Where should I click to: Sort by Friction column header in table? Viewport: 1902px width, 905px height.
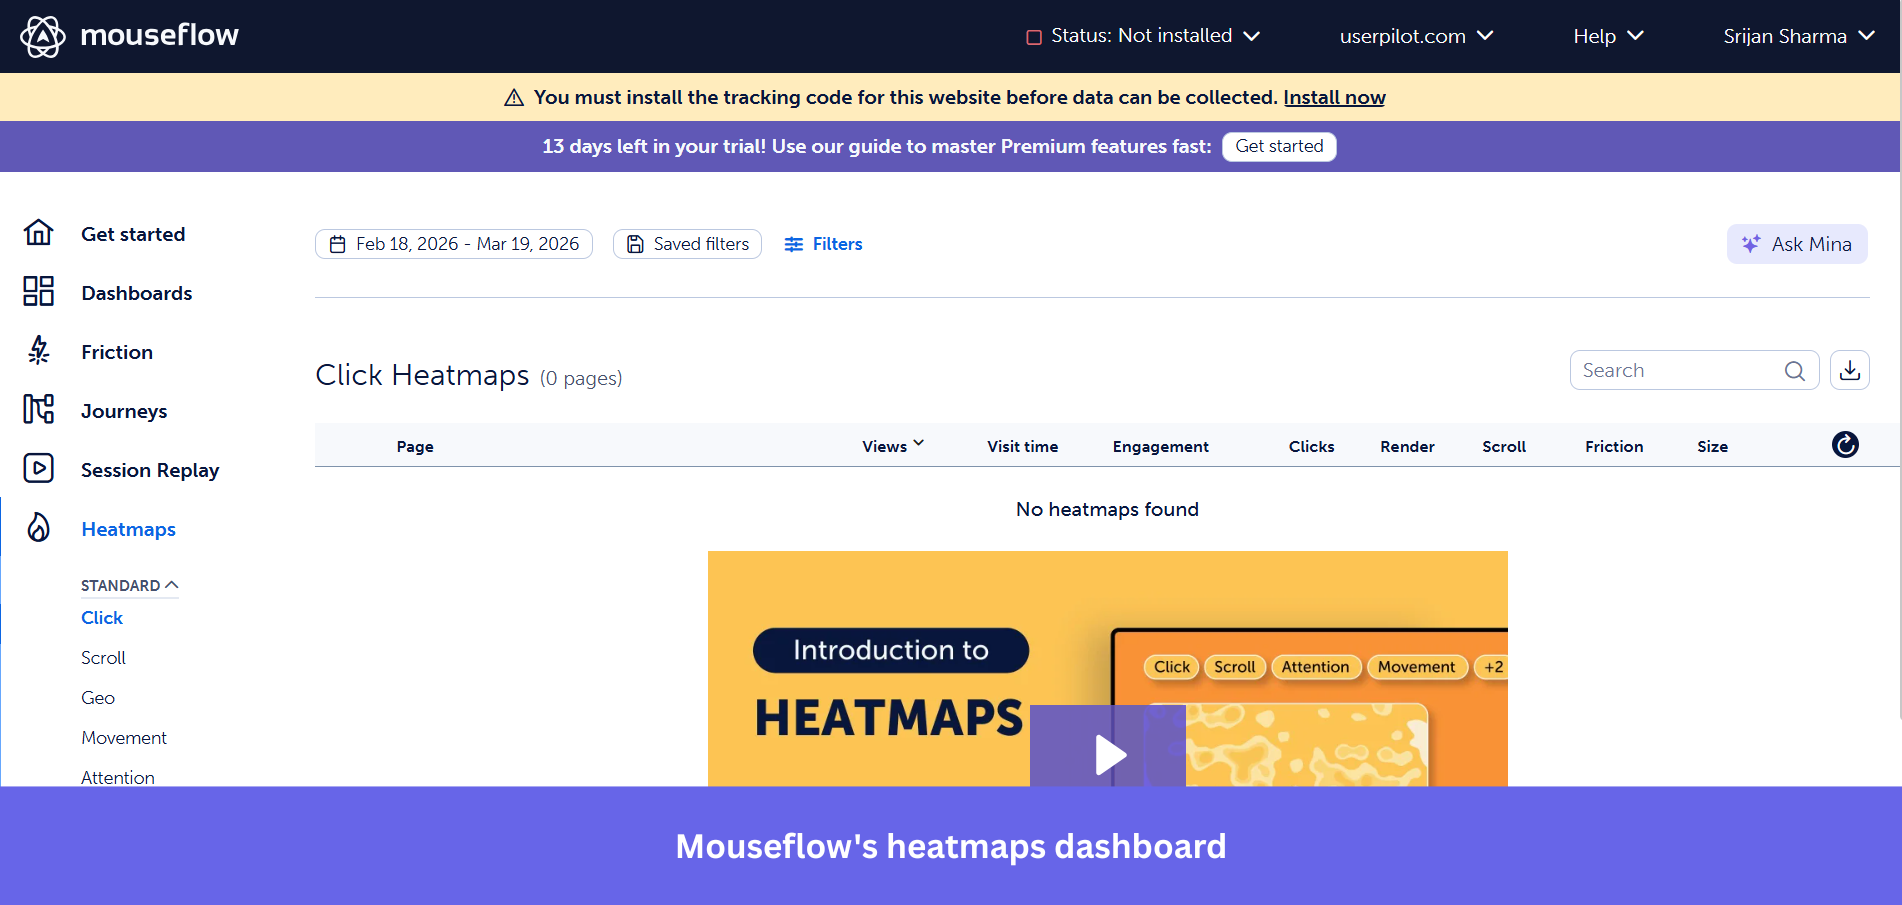tap(1614, 446)
